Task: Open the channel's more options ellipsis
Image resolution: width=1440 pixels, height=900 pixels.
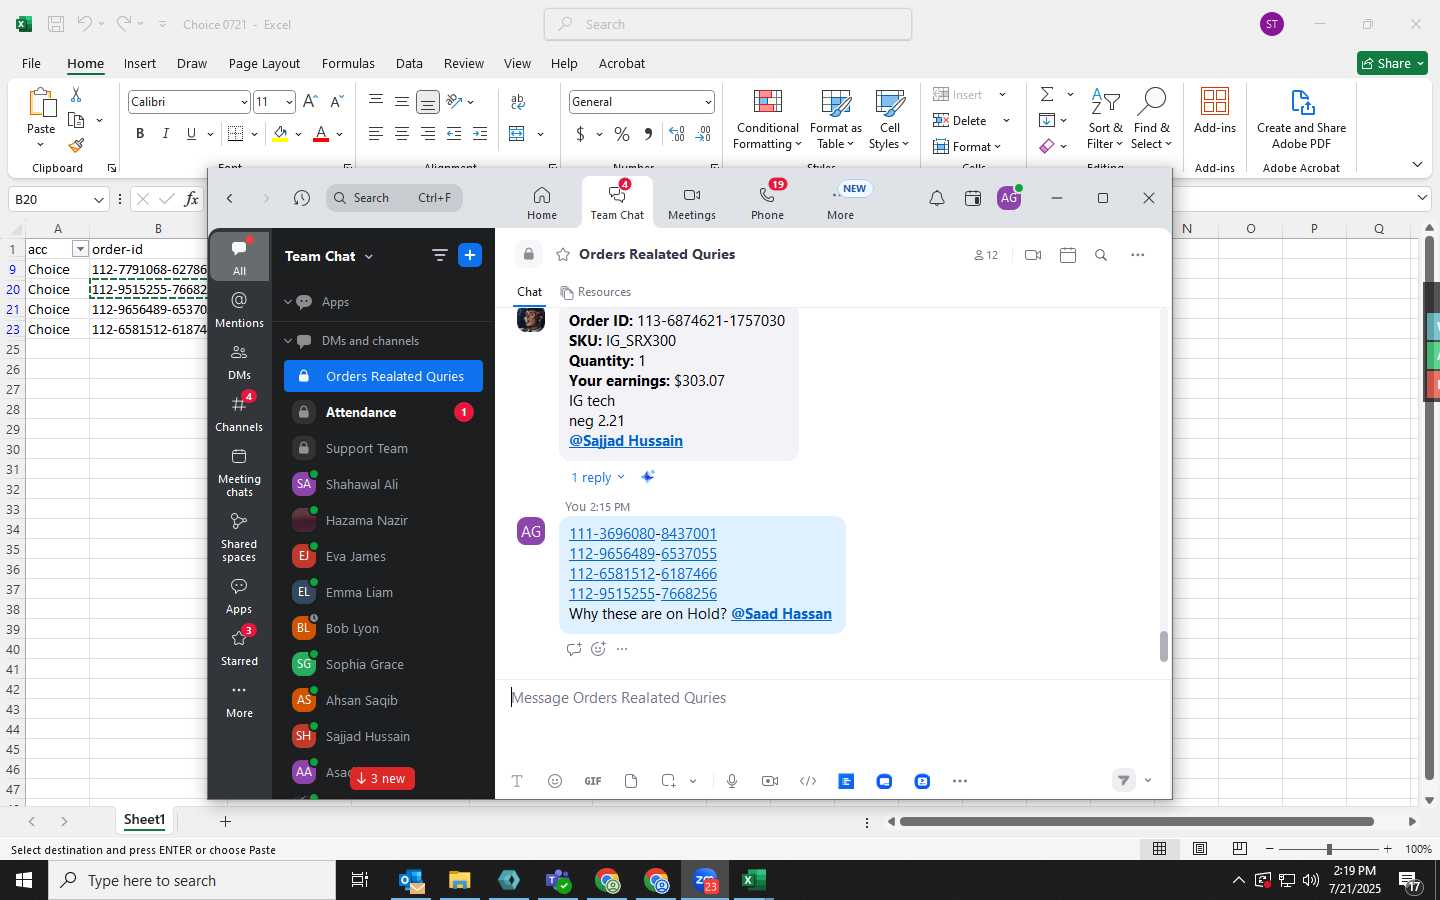Action: 1137,255
